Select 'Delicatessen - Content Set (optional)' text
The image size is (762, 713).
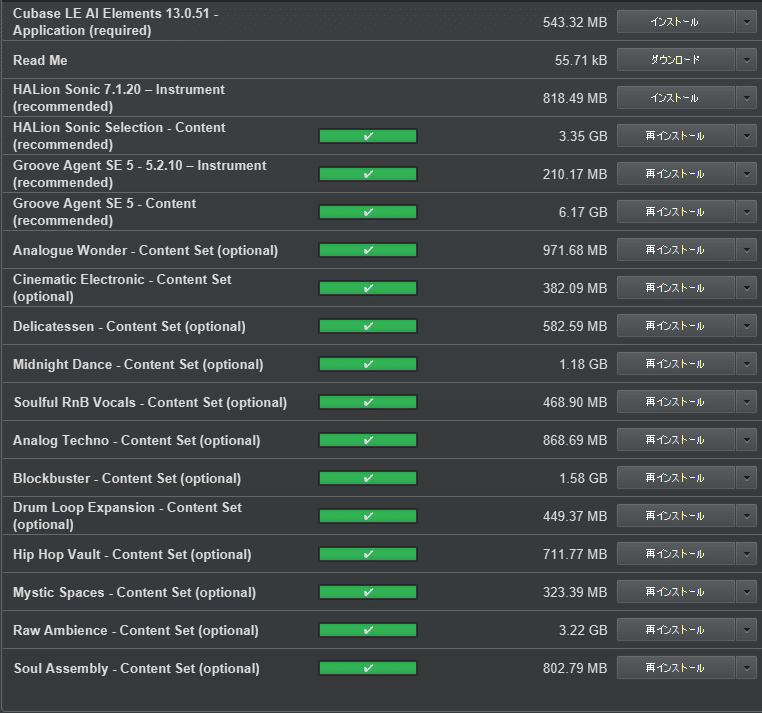tap(129, 326)
